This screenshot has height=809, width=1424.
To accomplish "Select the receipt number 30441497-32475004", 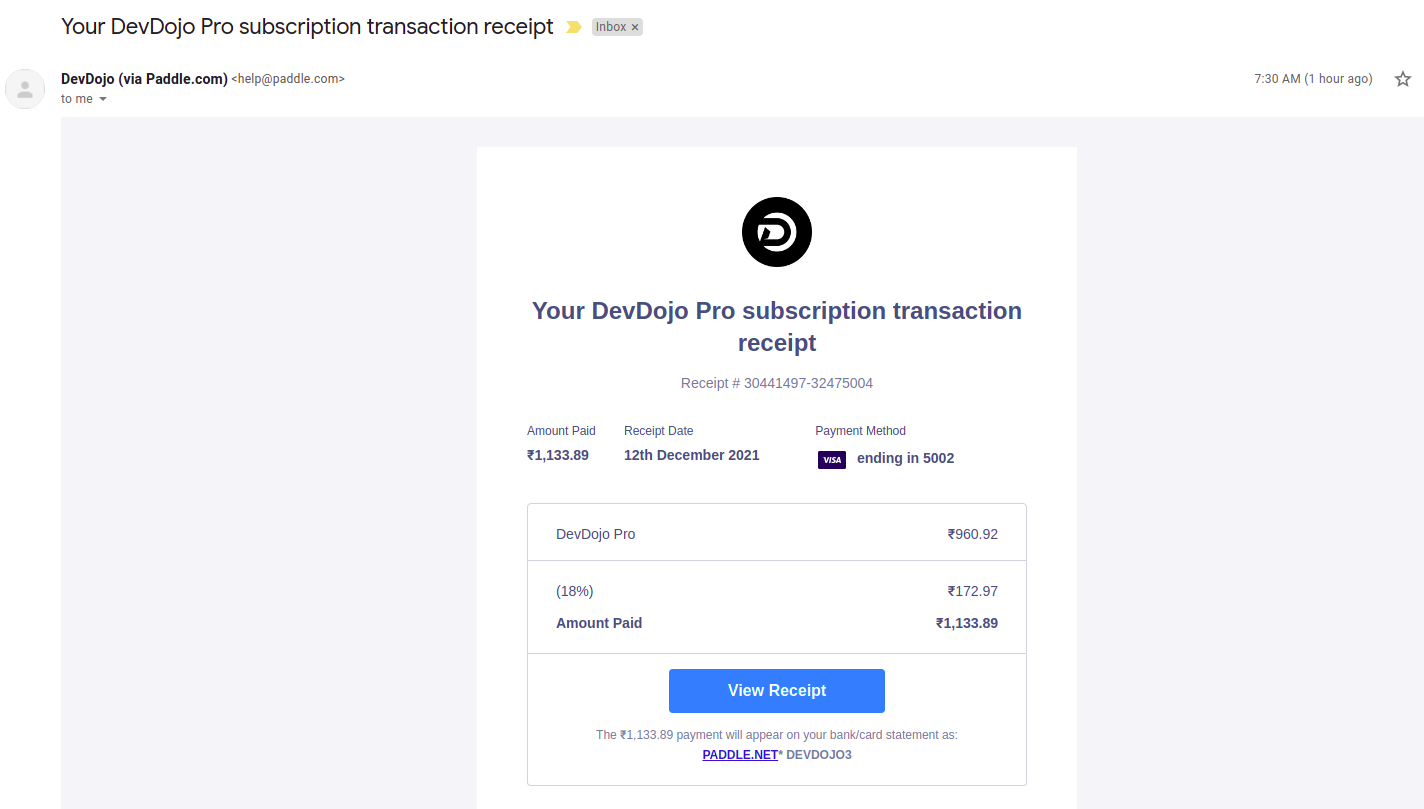I will coord(808,383).
